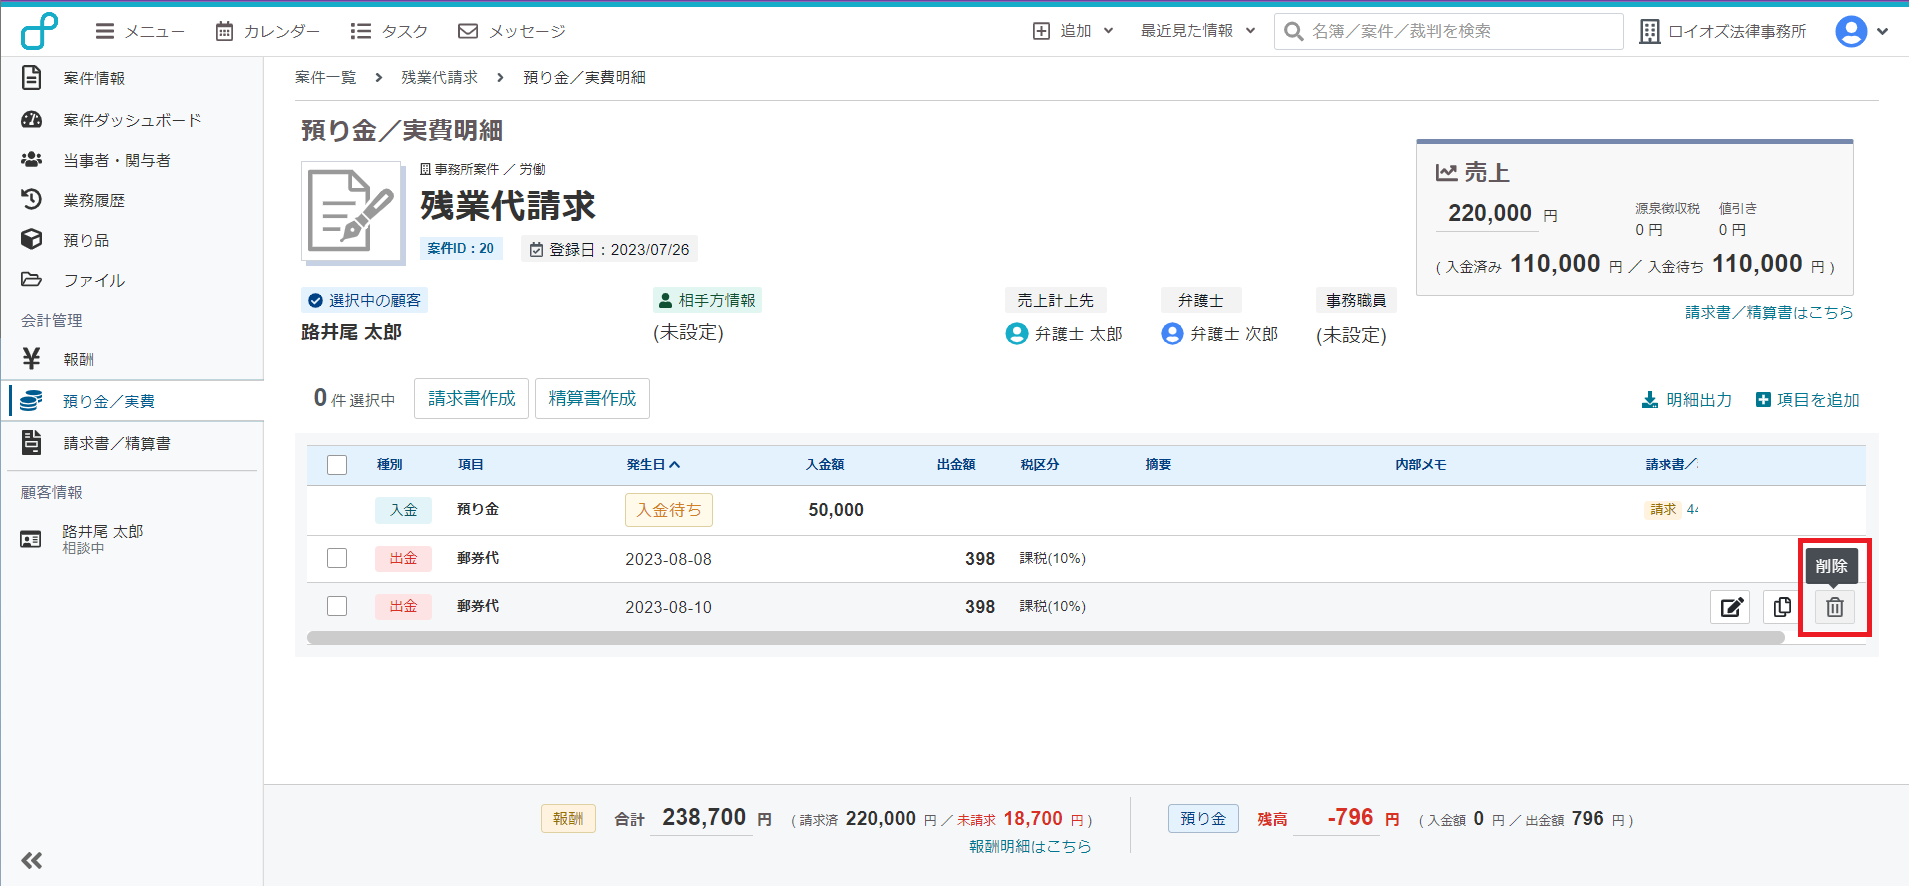Image resolution: width=1909 pixels, height=886 pixels.
Task: Open 報酬 yen icon in sidebar
Action: [32, 359]
